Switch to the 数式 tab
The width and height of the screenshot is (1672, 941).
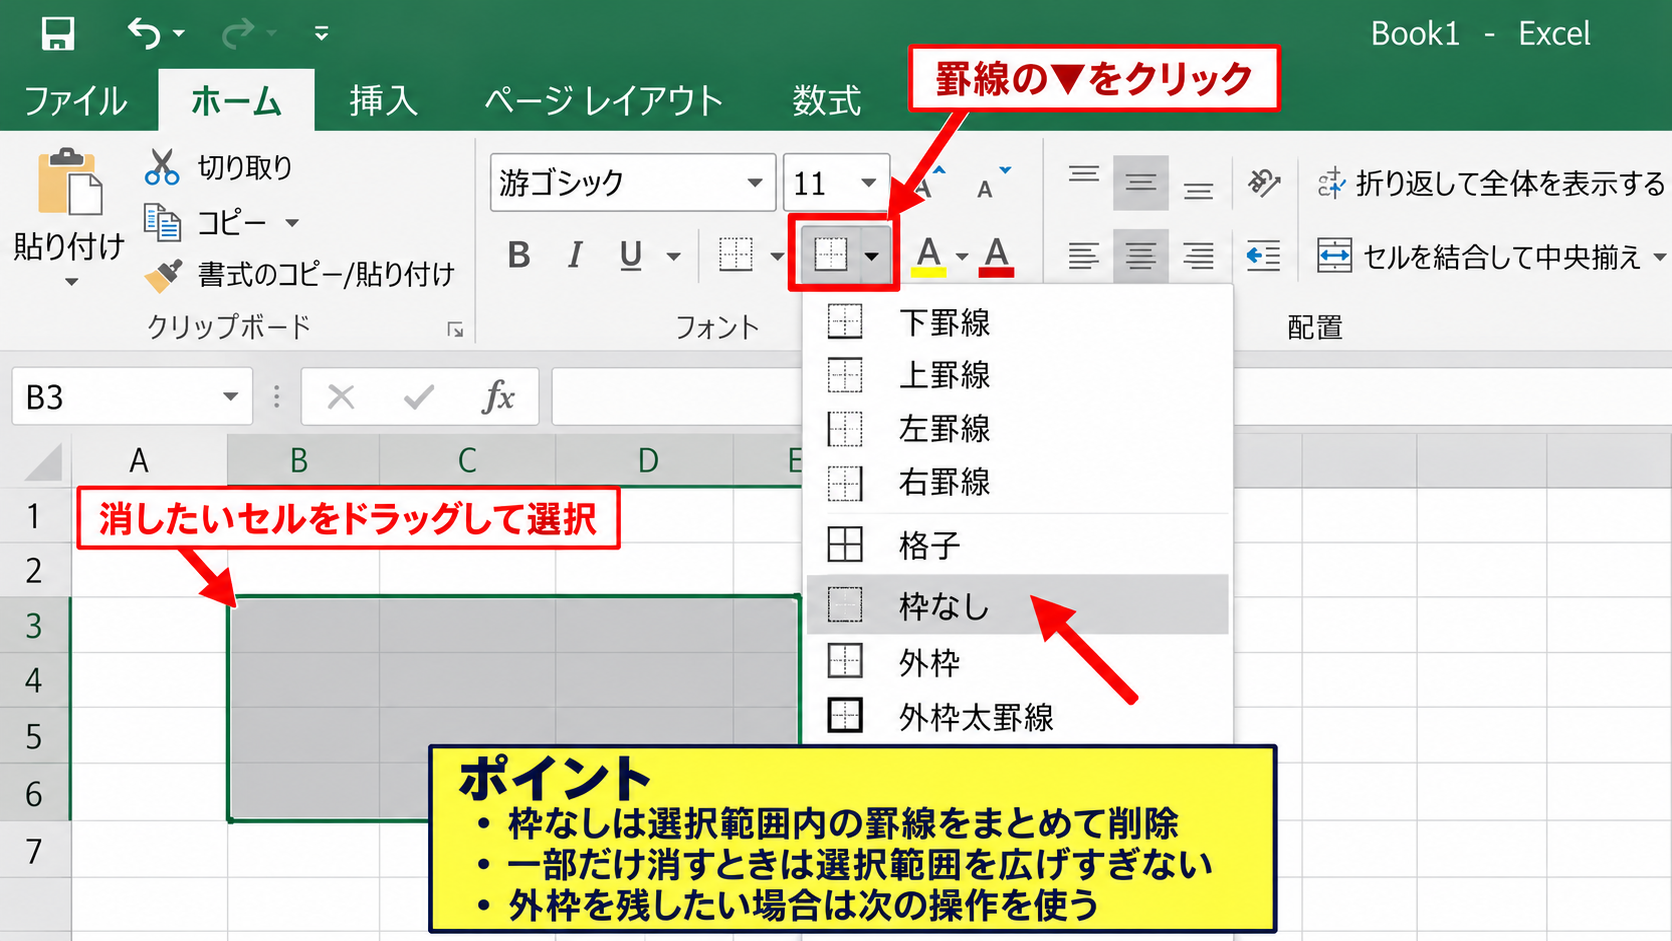826,100
